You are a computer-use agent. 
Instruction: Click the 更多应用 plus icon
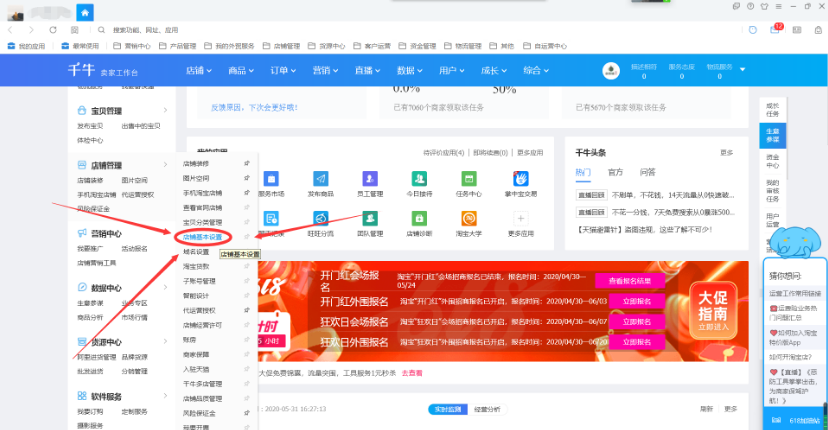click(521, 218)
